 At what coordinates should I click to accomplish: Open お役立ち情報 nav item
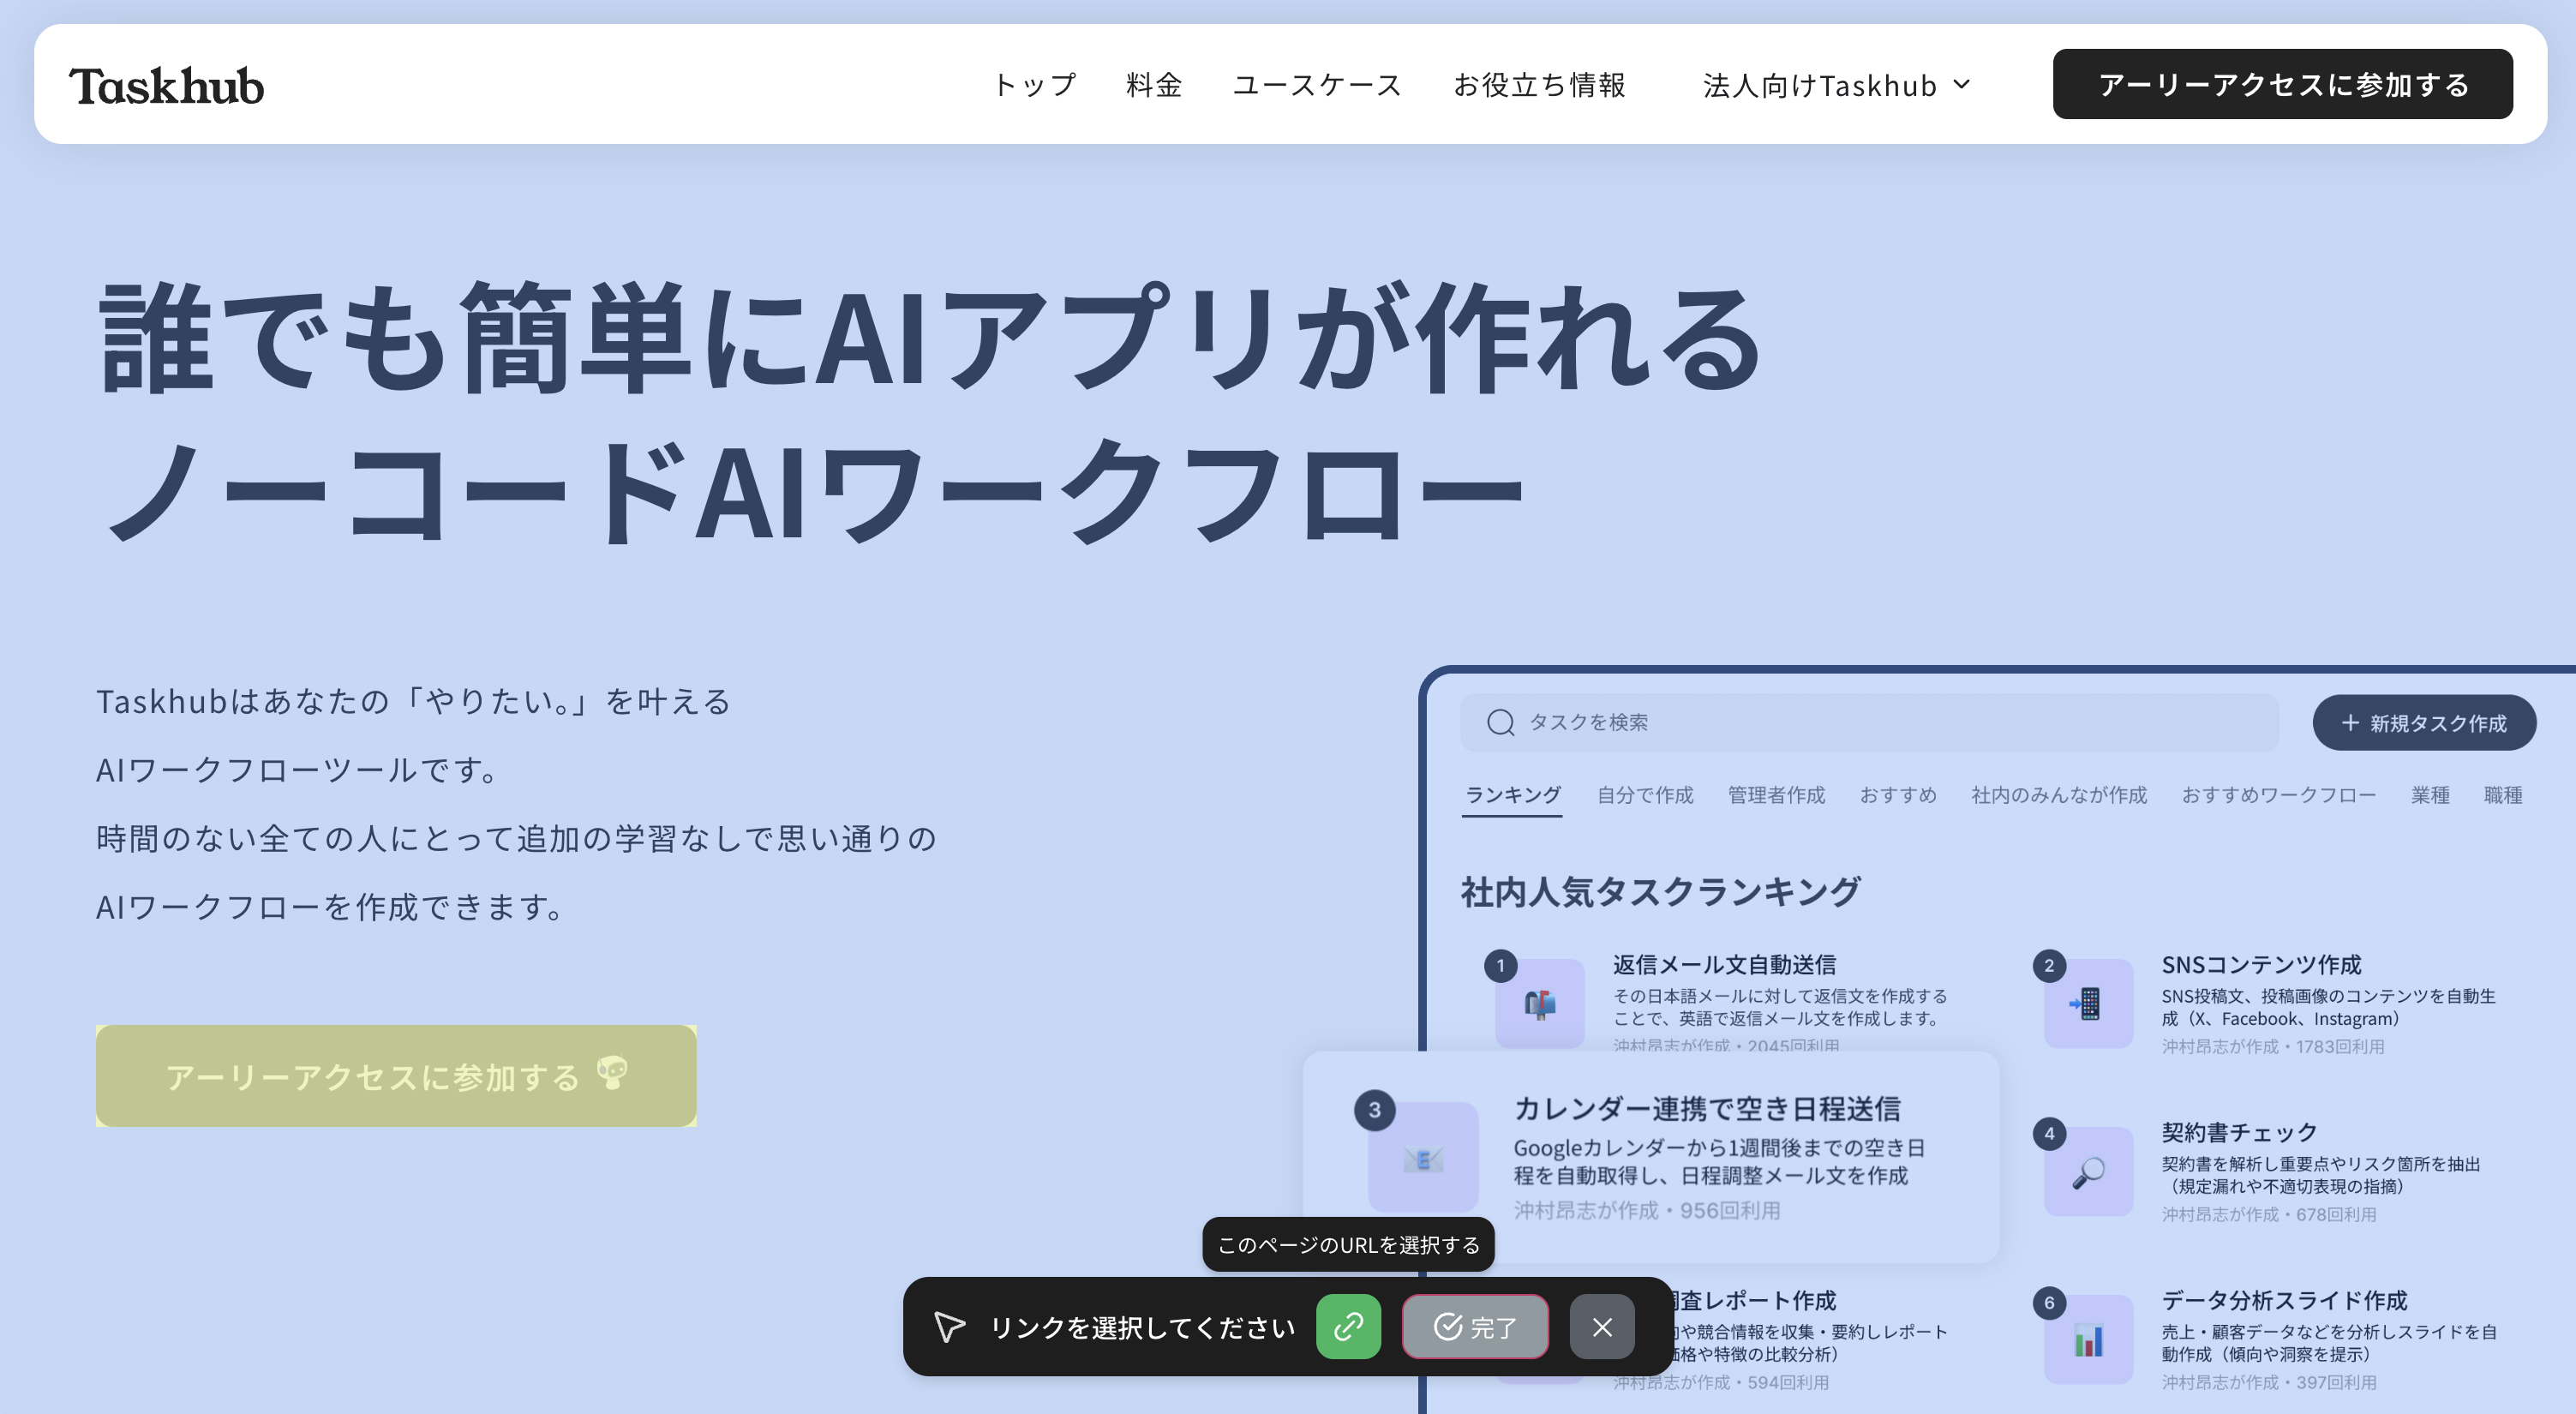(x=1539, y=85)
